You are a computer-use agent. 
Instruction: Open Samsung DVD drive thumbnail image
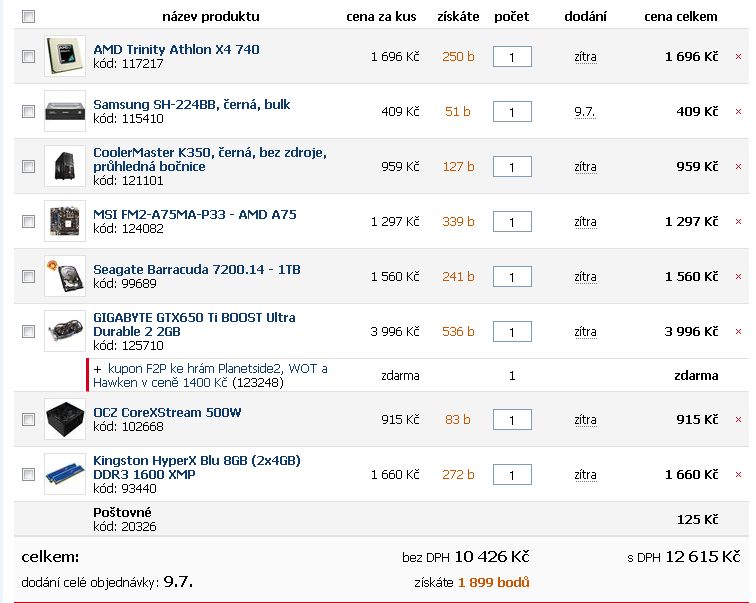point(65,111)
